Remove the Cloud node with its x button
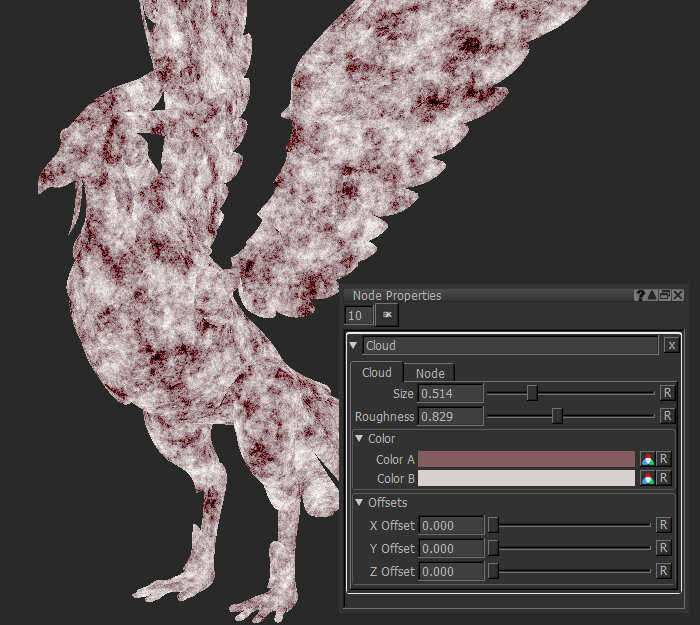 672,345
